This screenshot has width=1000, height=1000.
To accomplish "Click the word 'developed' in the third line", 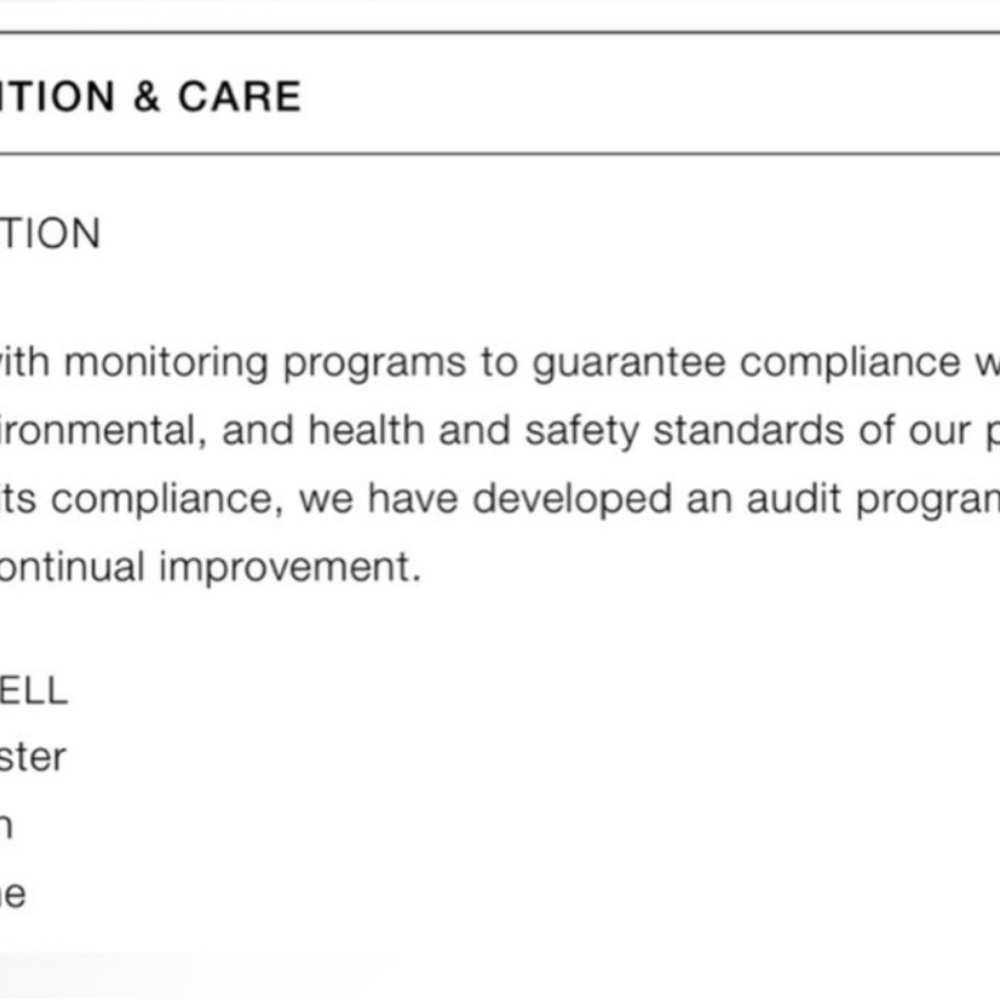I will click(572, 499).
